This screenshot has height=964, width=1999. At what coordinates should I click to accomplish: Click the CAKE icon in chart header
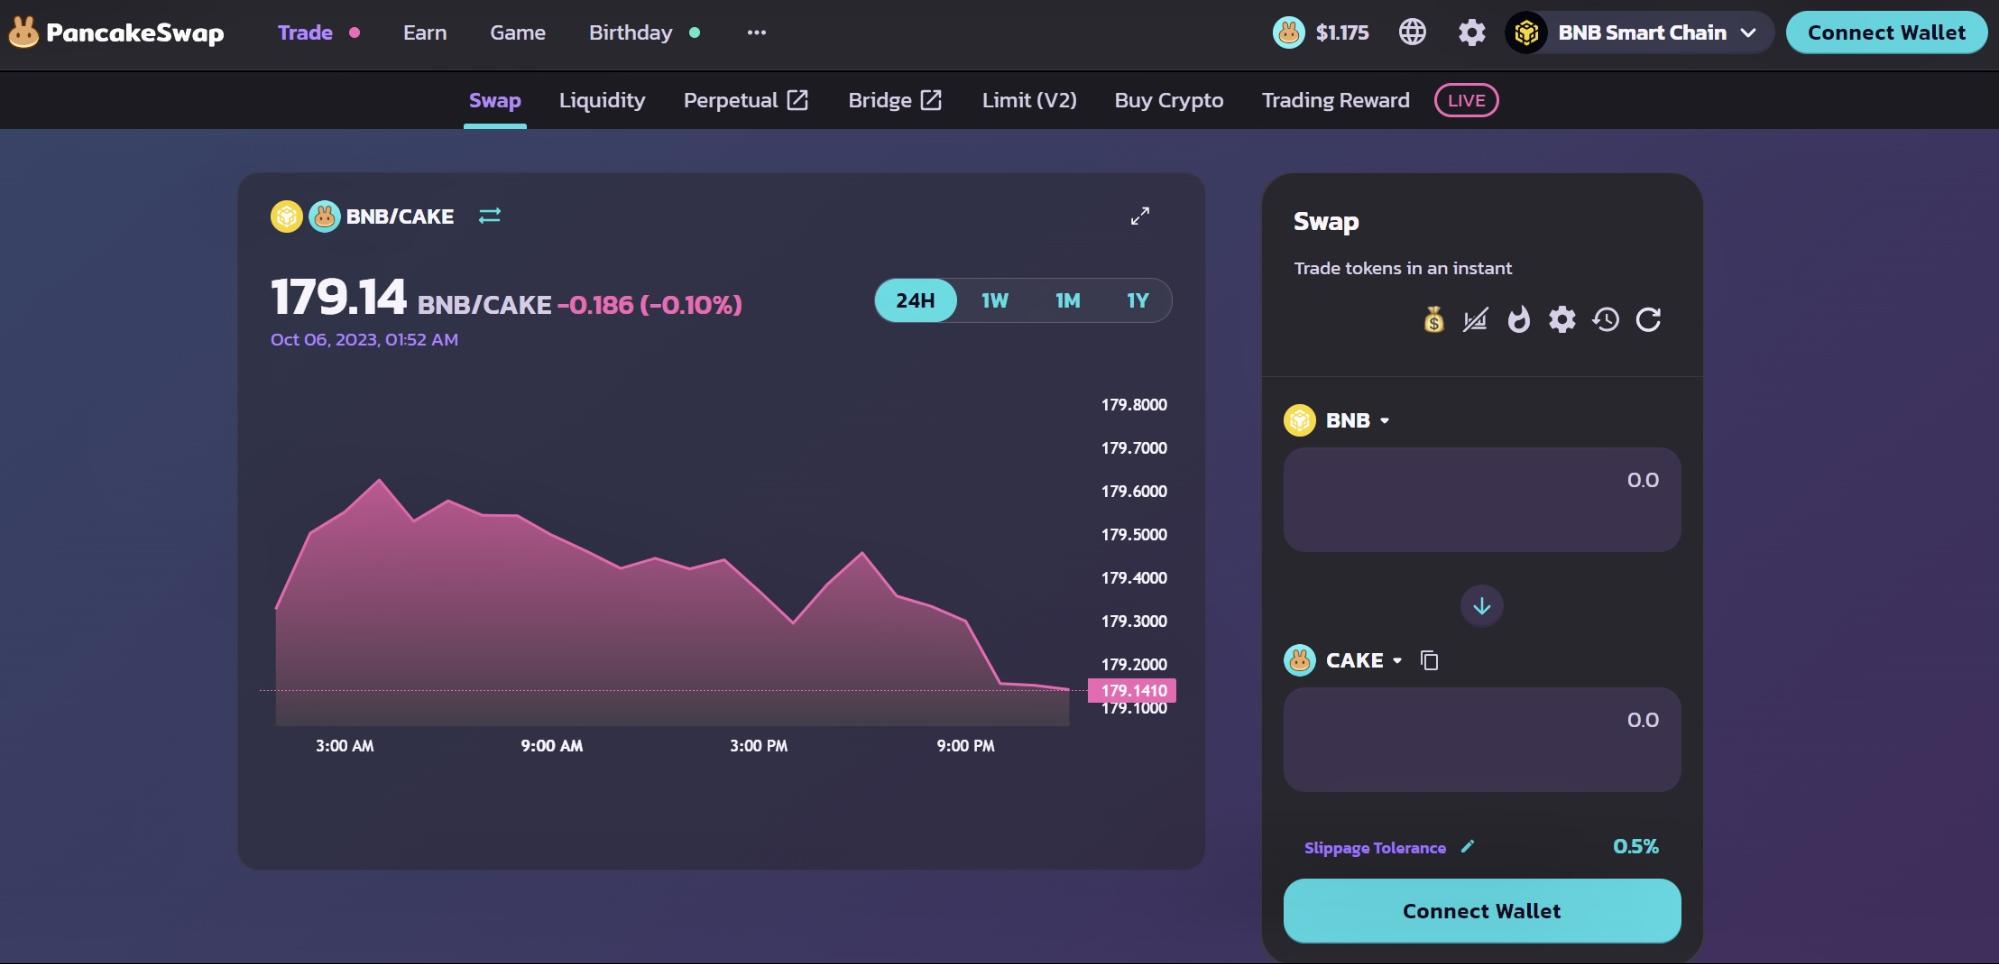tap(324, 216)
